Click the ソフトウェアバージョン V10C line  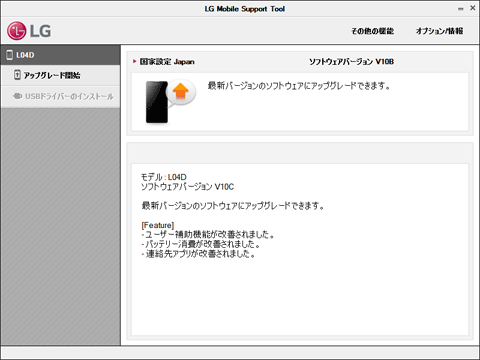point(187,187)
